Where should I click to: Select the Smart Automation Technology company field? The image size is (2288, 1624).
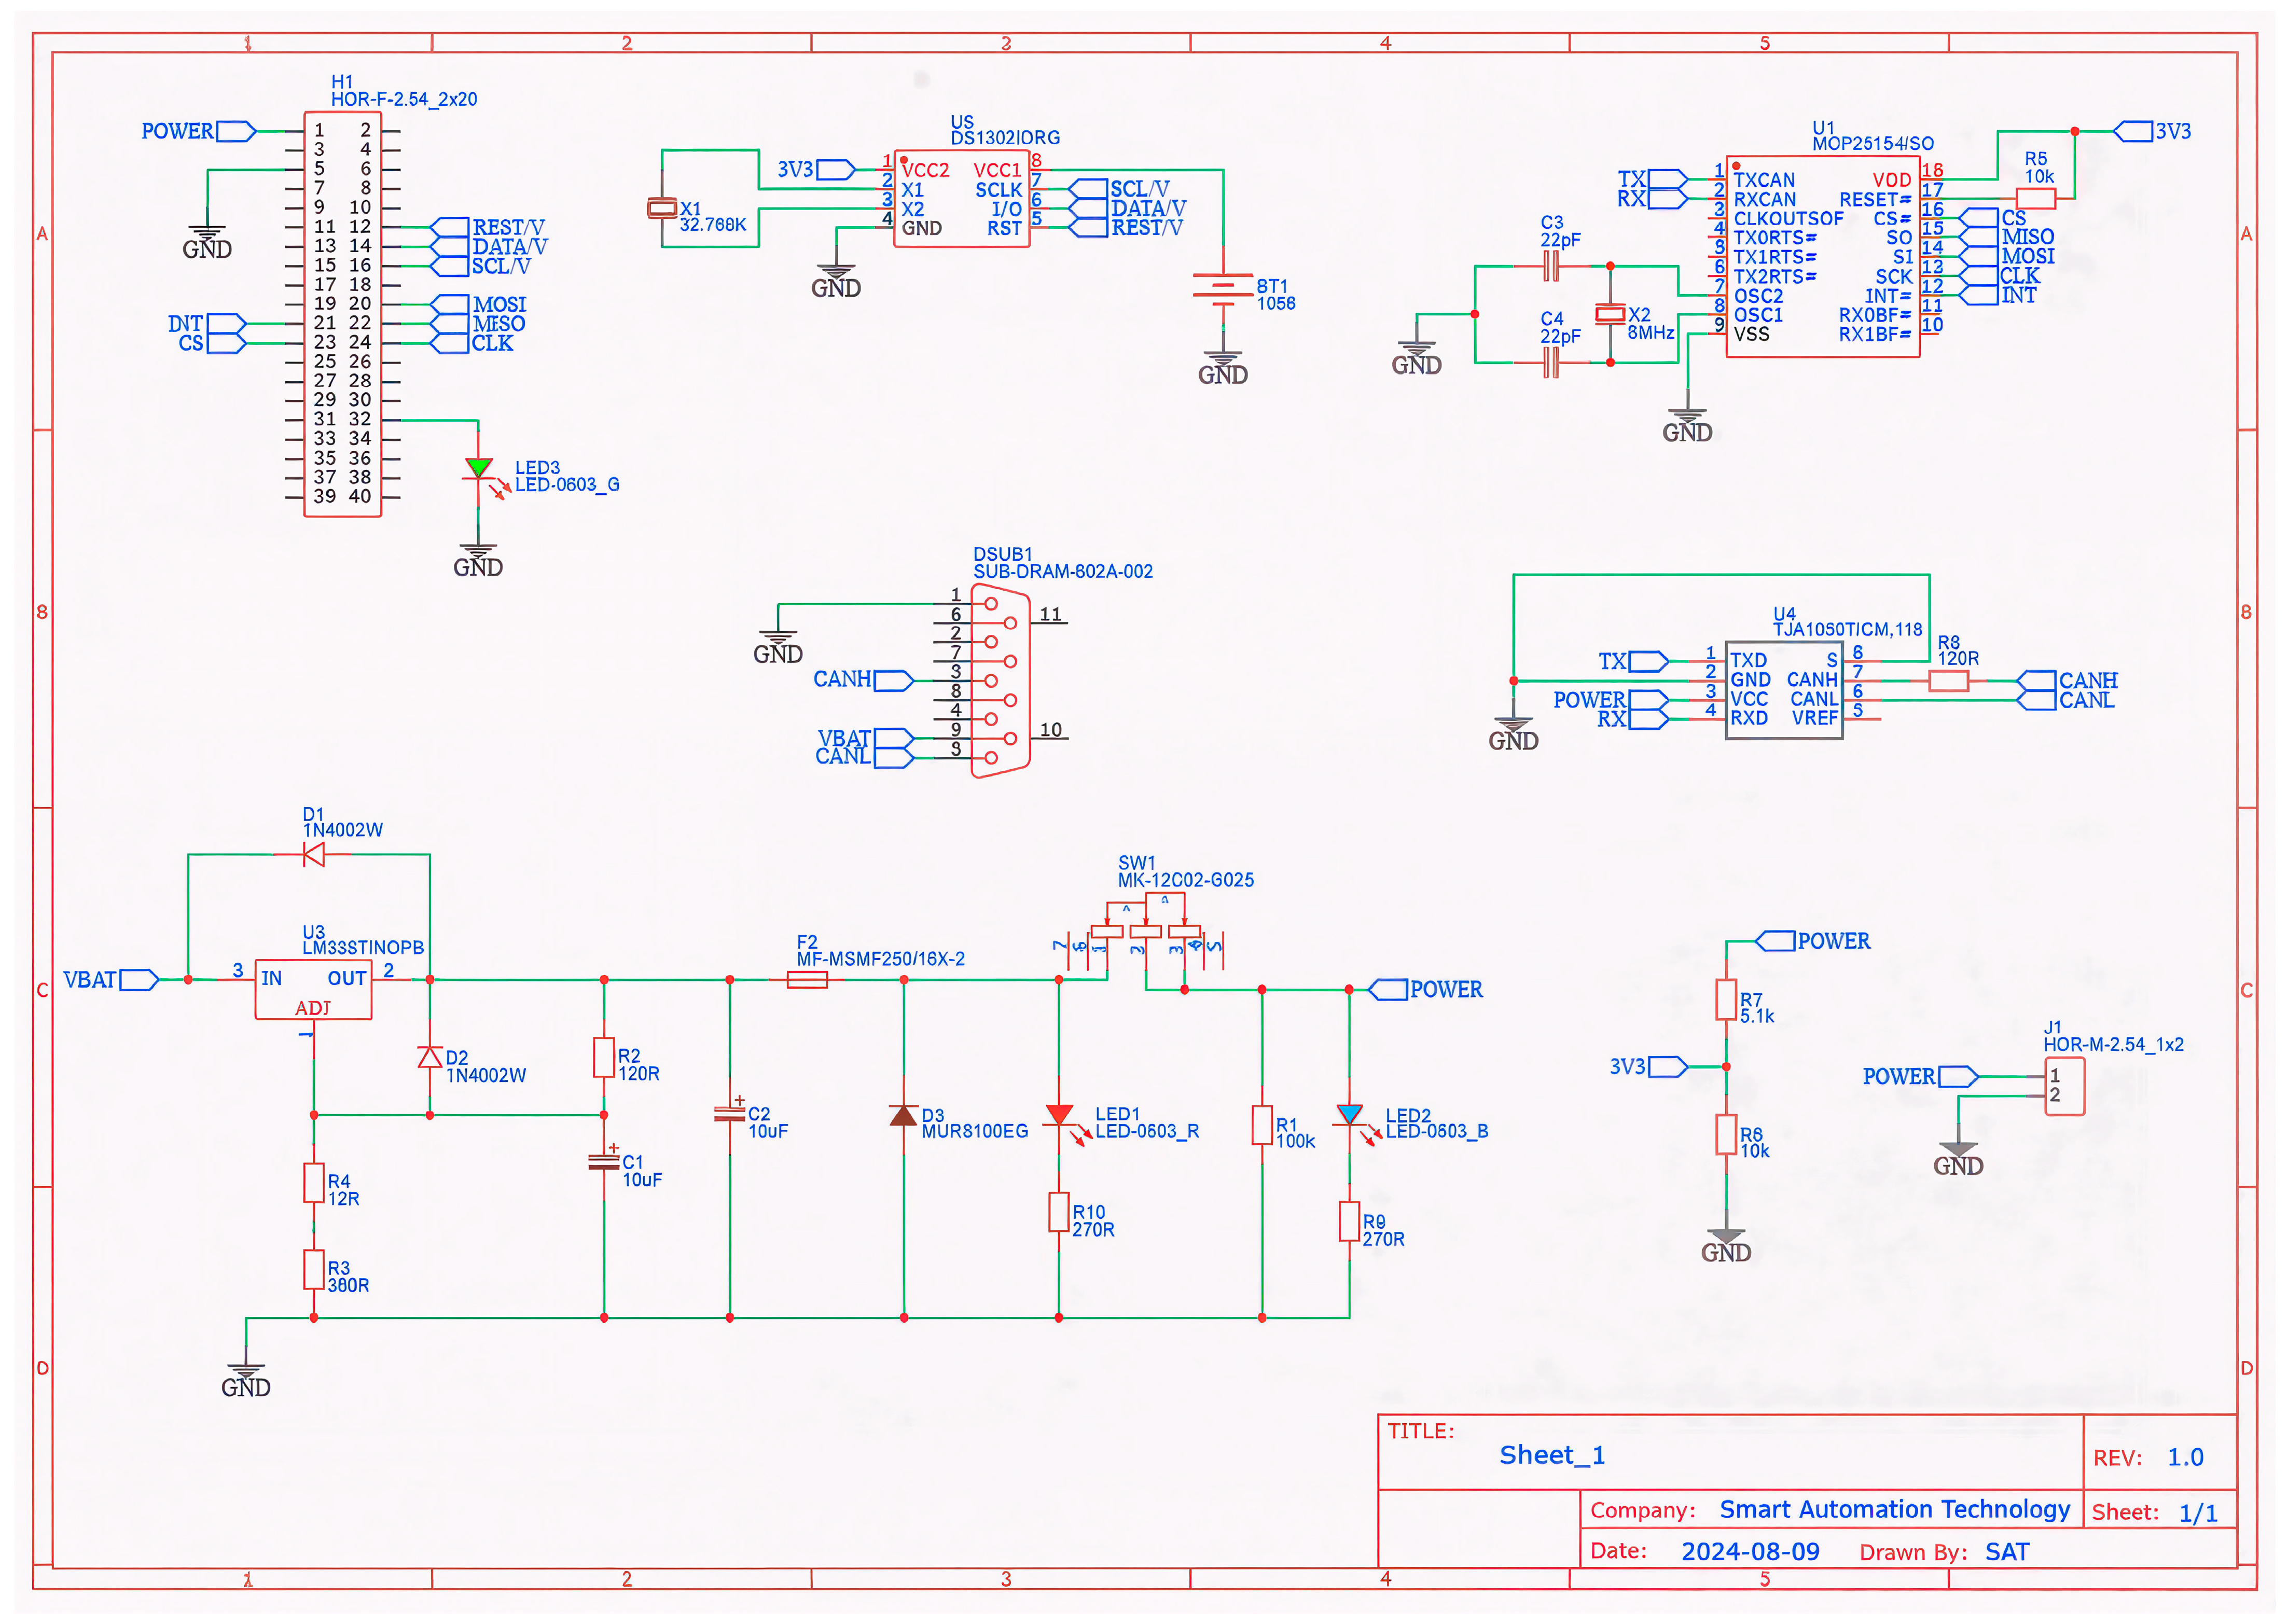tap(1894, 1509)
